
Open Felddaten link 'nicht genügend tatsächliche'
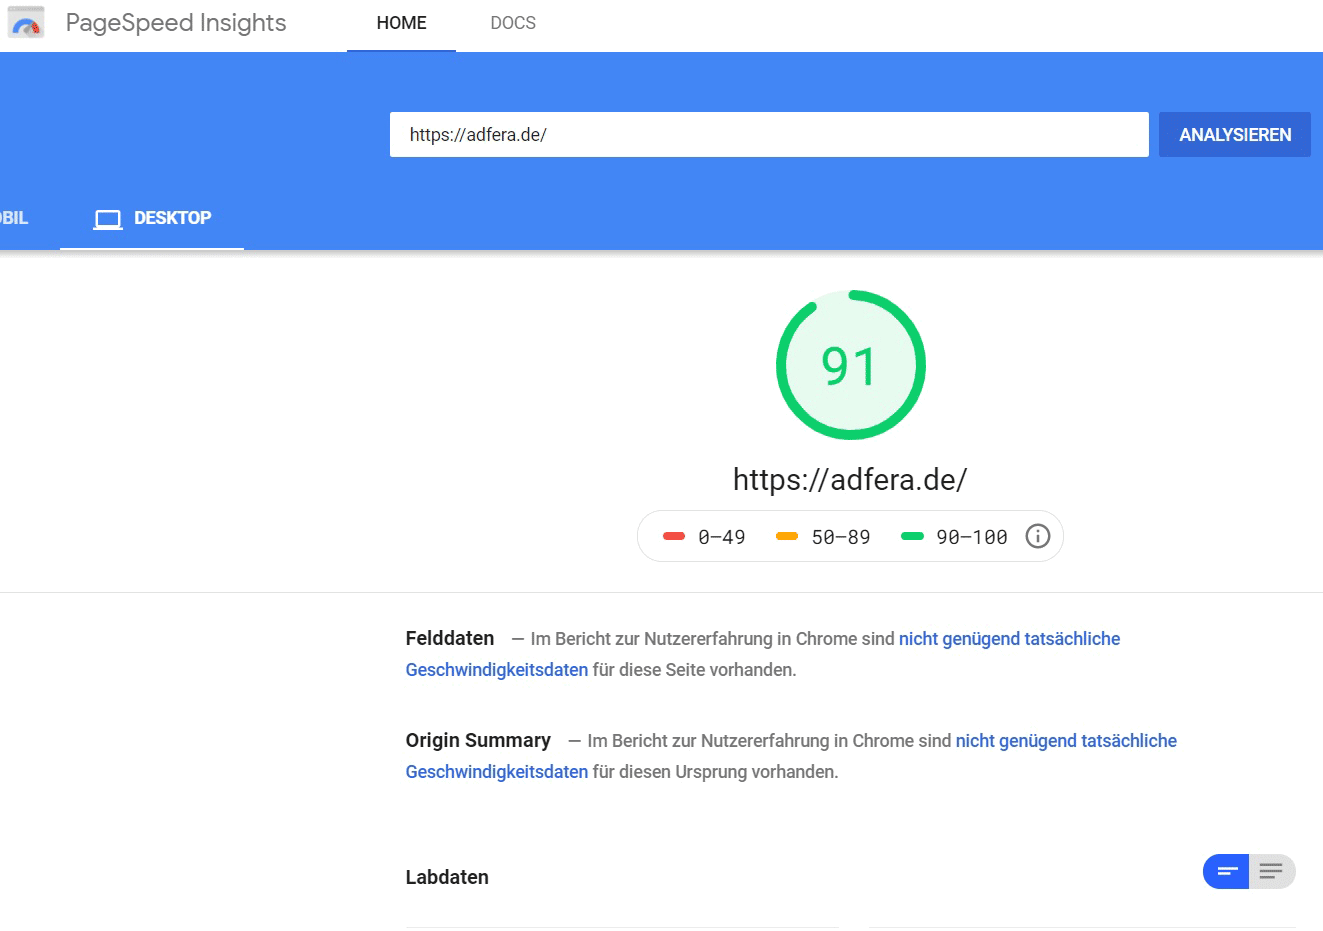point(1009,639)
